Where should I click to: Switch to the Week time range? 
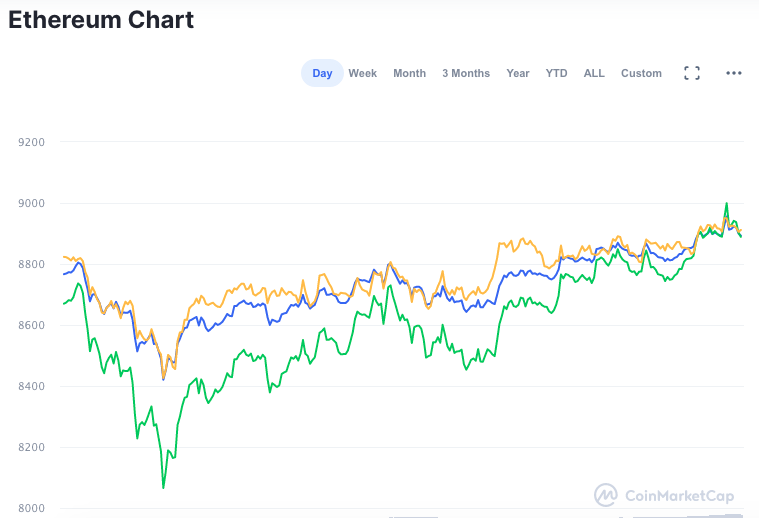click(x=363, y=73)
